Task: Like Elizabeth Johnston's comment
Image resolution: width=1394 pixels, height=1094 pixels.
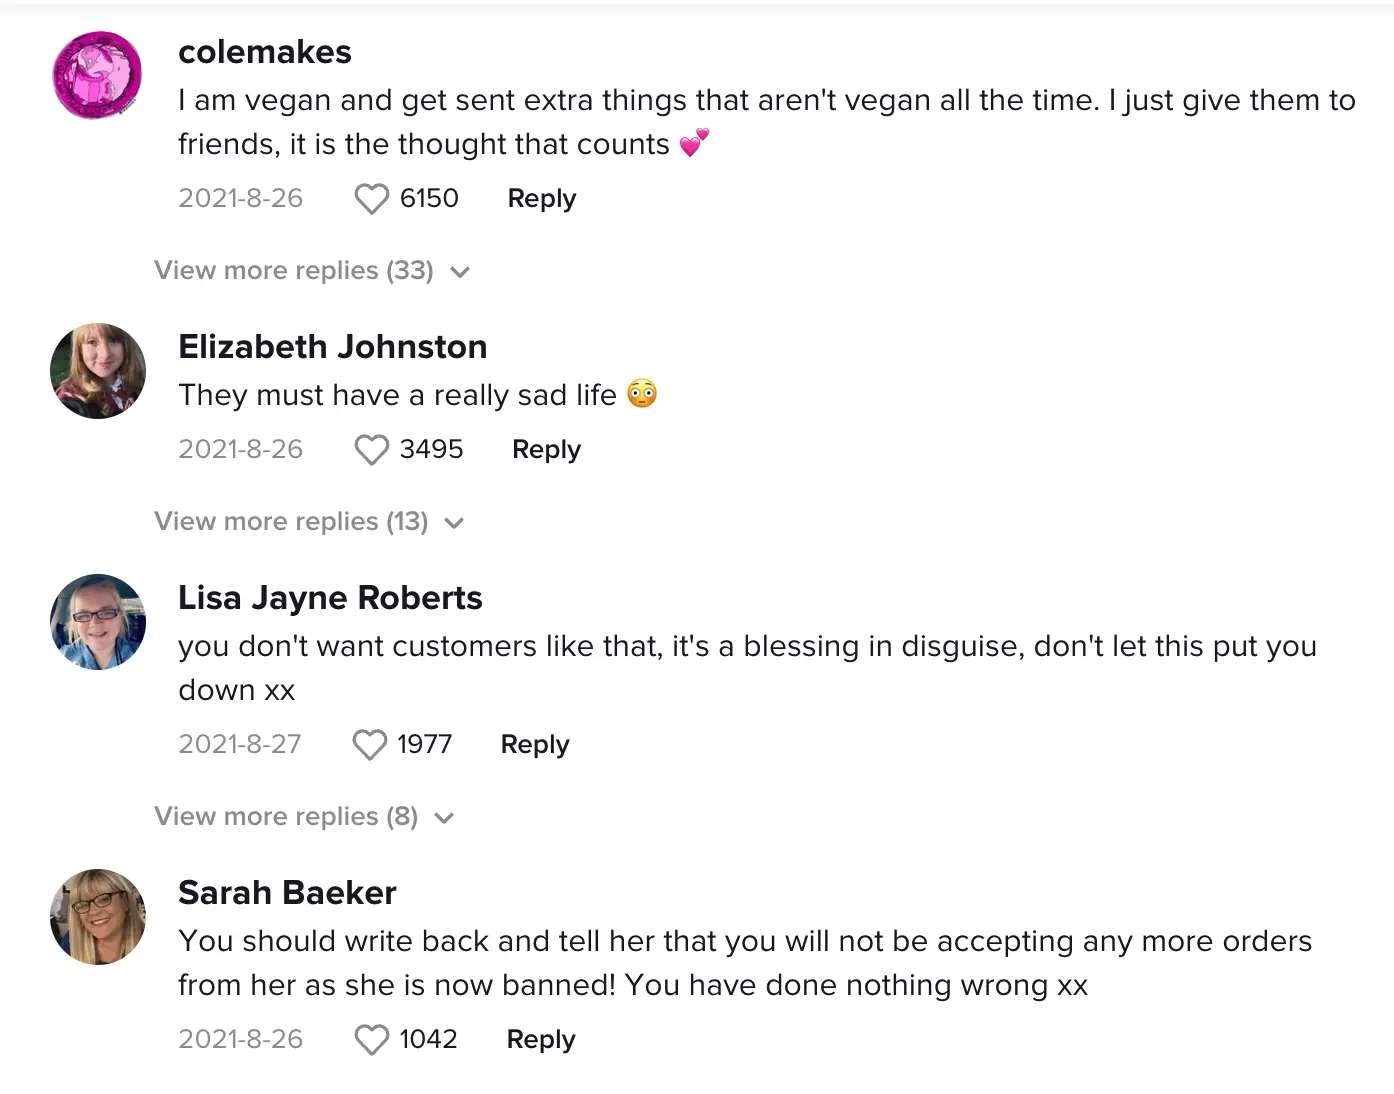Action: 371,450
